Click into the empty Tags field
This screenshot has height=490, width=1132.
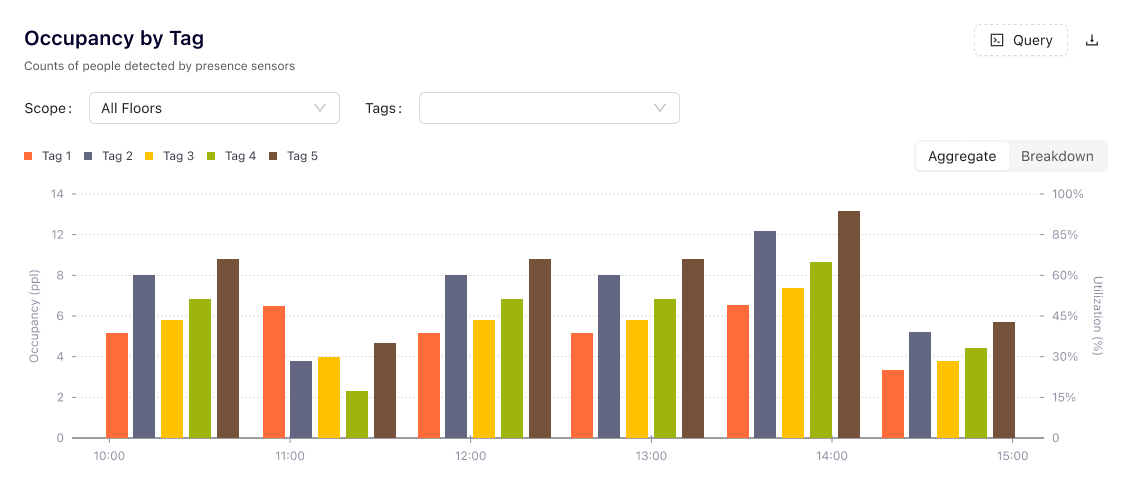[x=535, y=108]
